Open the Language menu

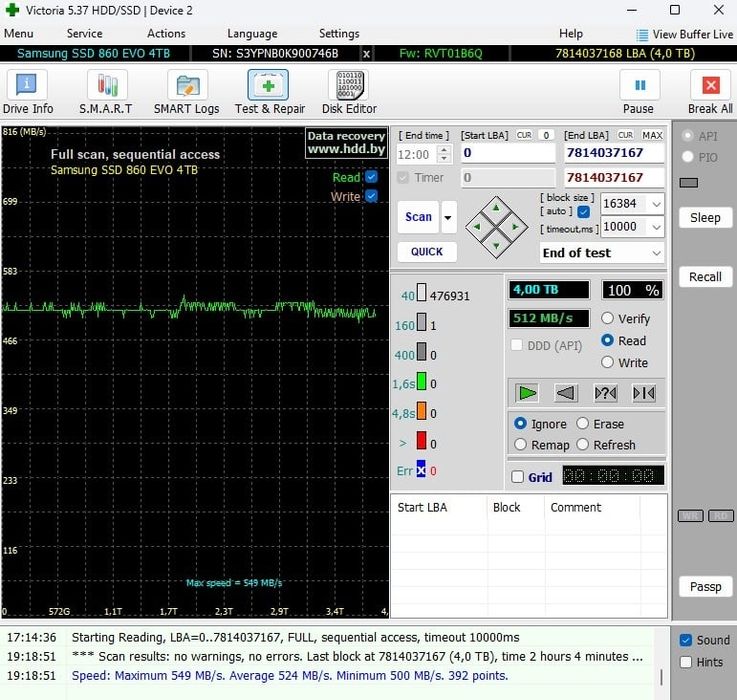click(252, 34)
